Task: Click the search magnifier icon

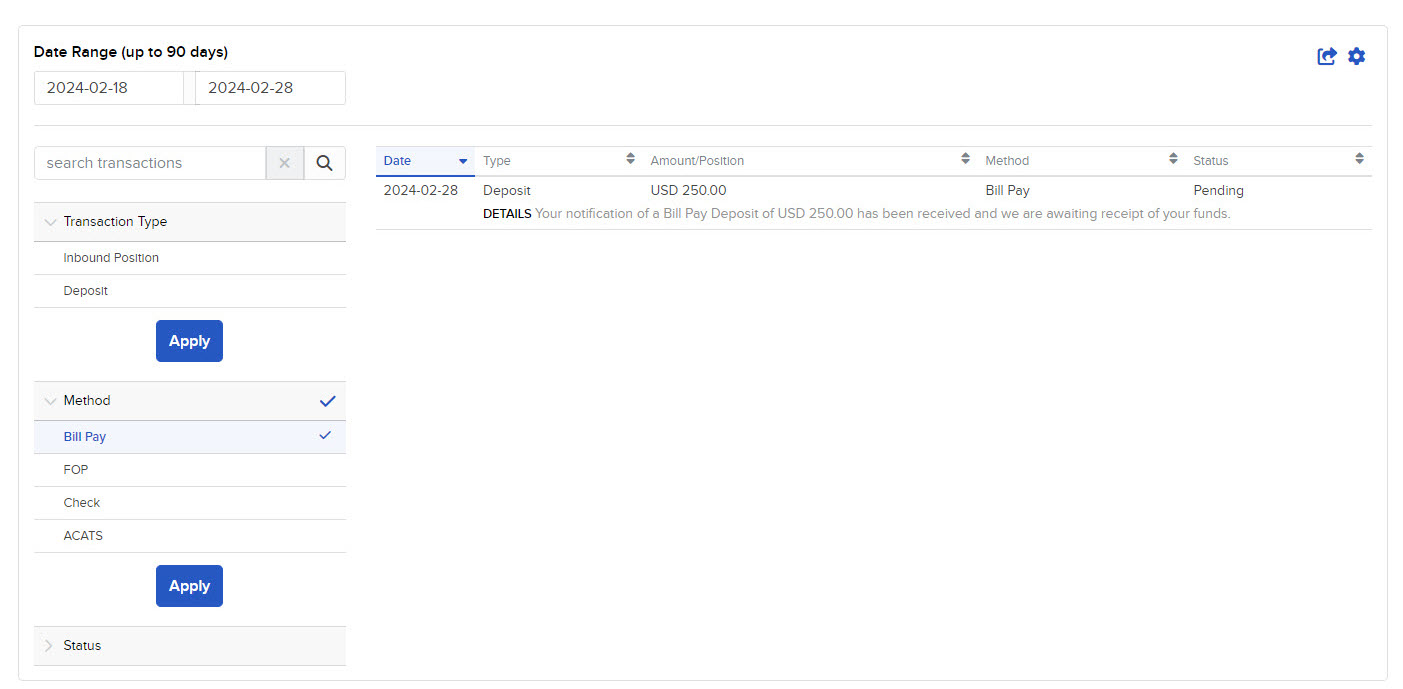Action: (x=324, y=162)
